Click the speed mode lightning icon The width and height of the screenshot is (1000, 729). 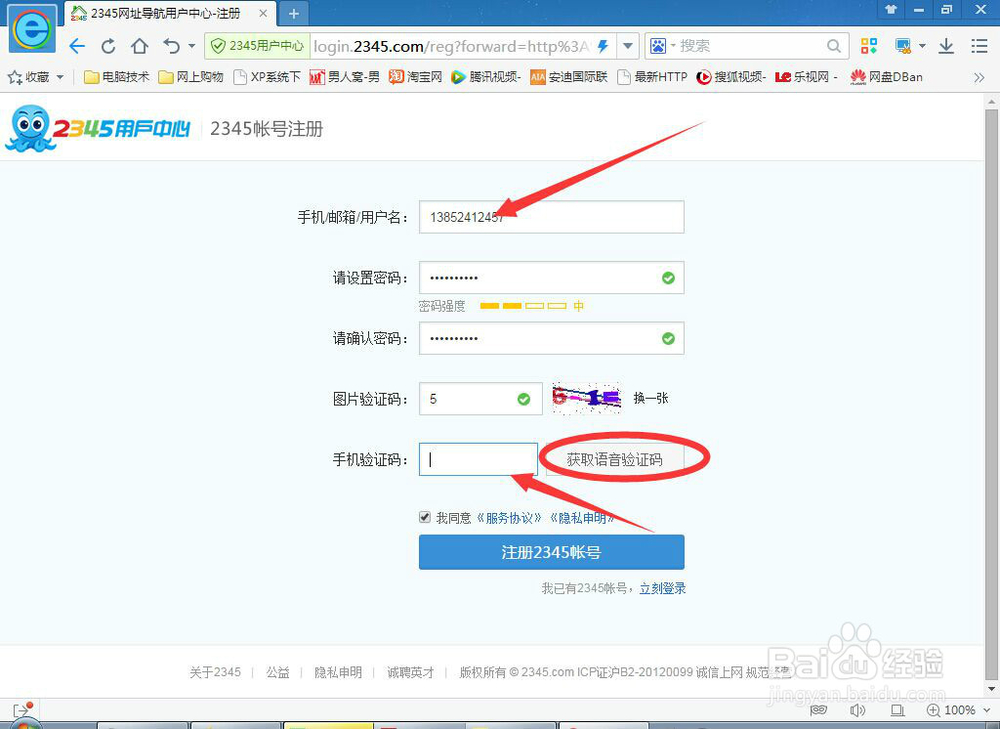pos(603,46)
